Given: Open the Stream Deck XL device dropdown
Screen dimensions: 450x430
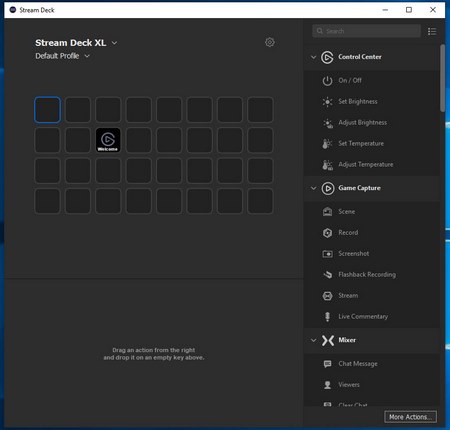Looking at the screenshot, I should (x=114, y=43).
